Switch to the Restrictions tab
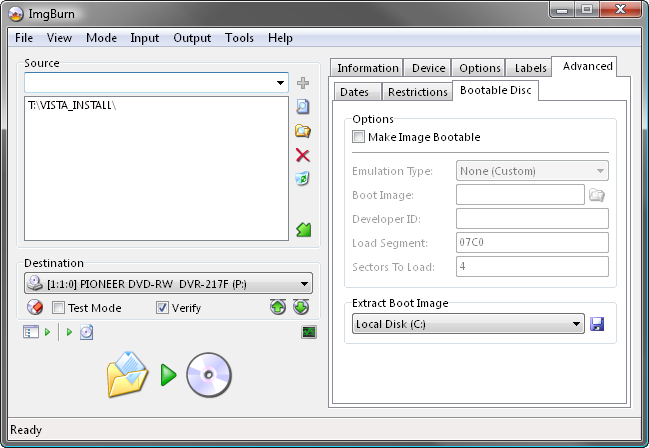This screenshot has height=448, width=649. [x=417, y=92]
